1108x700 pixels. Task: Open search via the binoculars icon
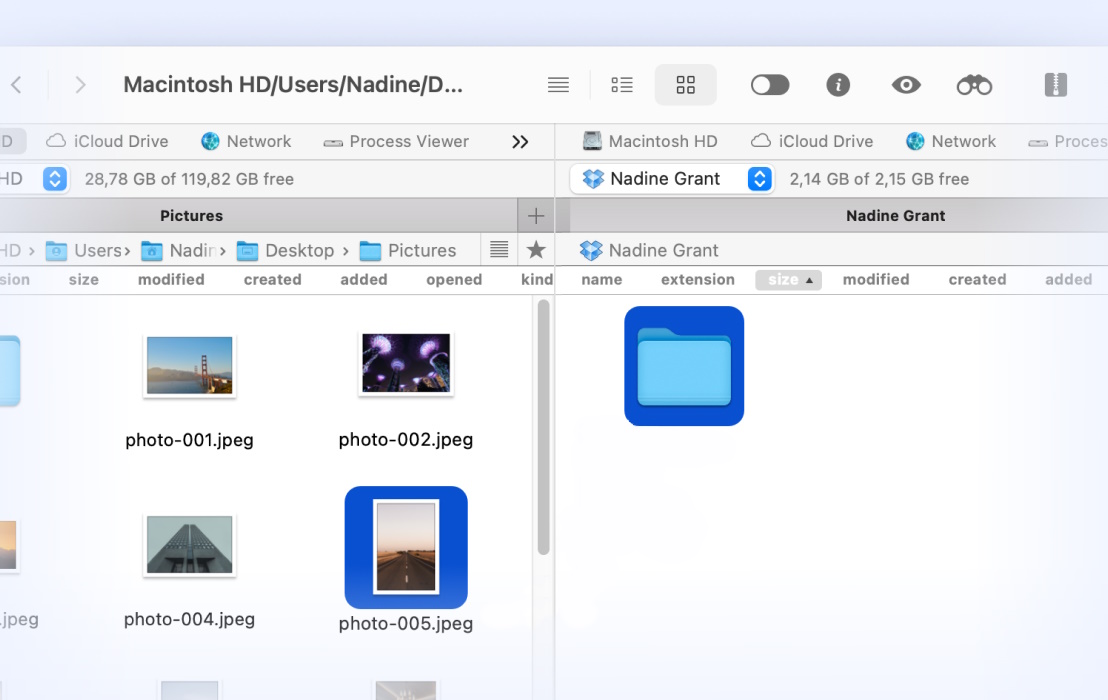(974, 84)
